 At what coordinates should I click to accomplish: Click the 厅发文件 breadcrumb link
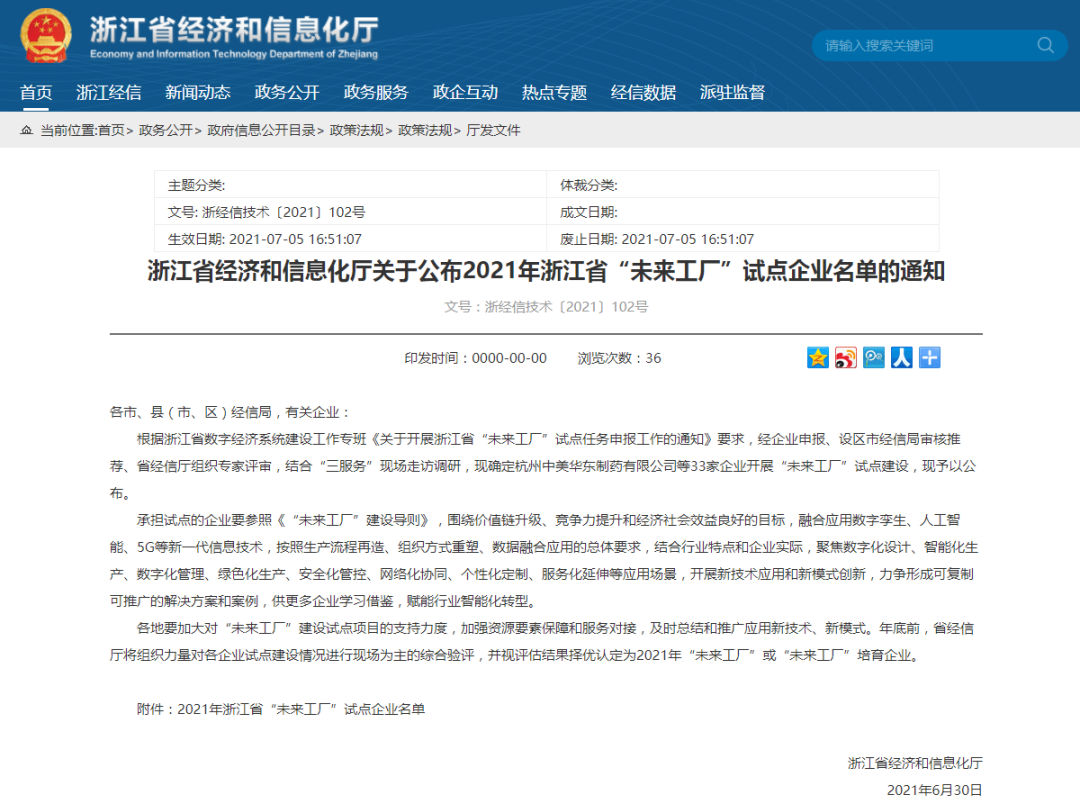(x=494, y=130)
